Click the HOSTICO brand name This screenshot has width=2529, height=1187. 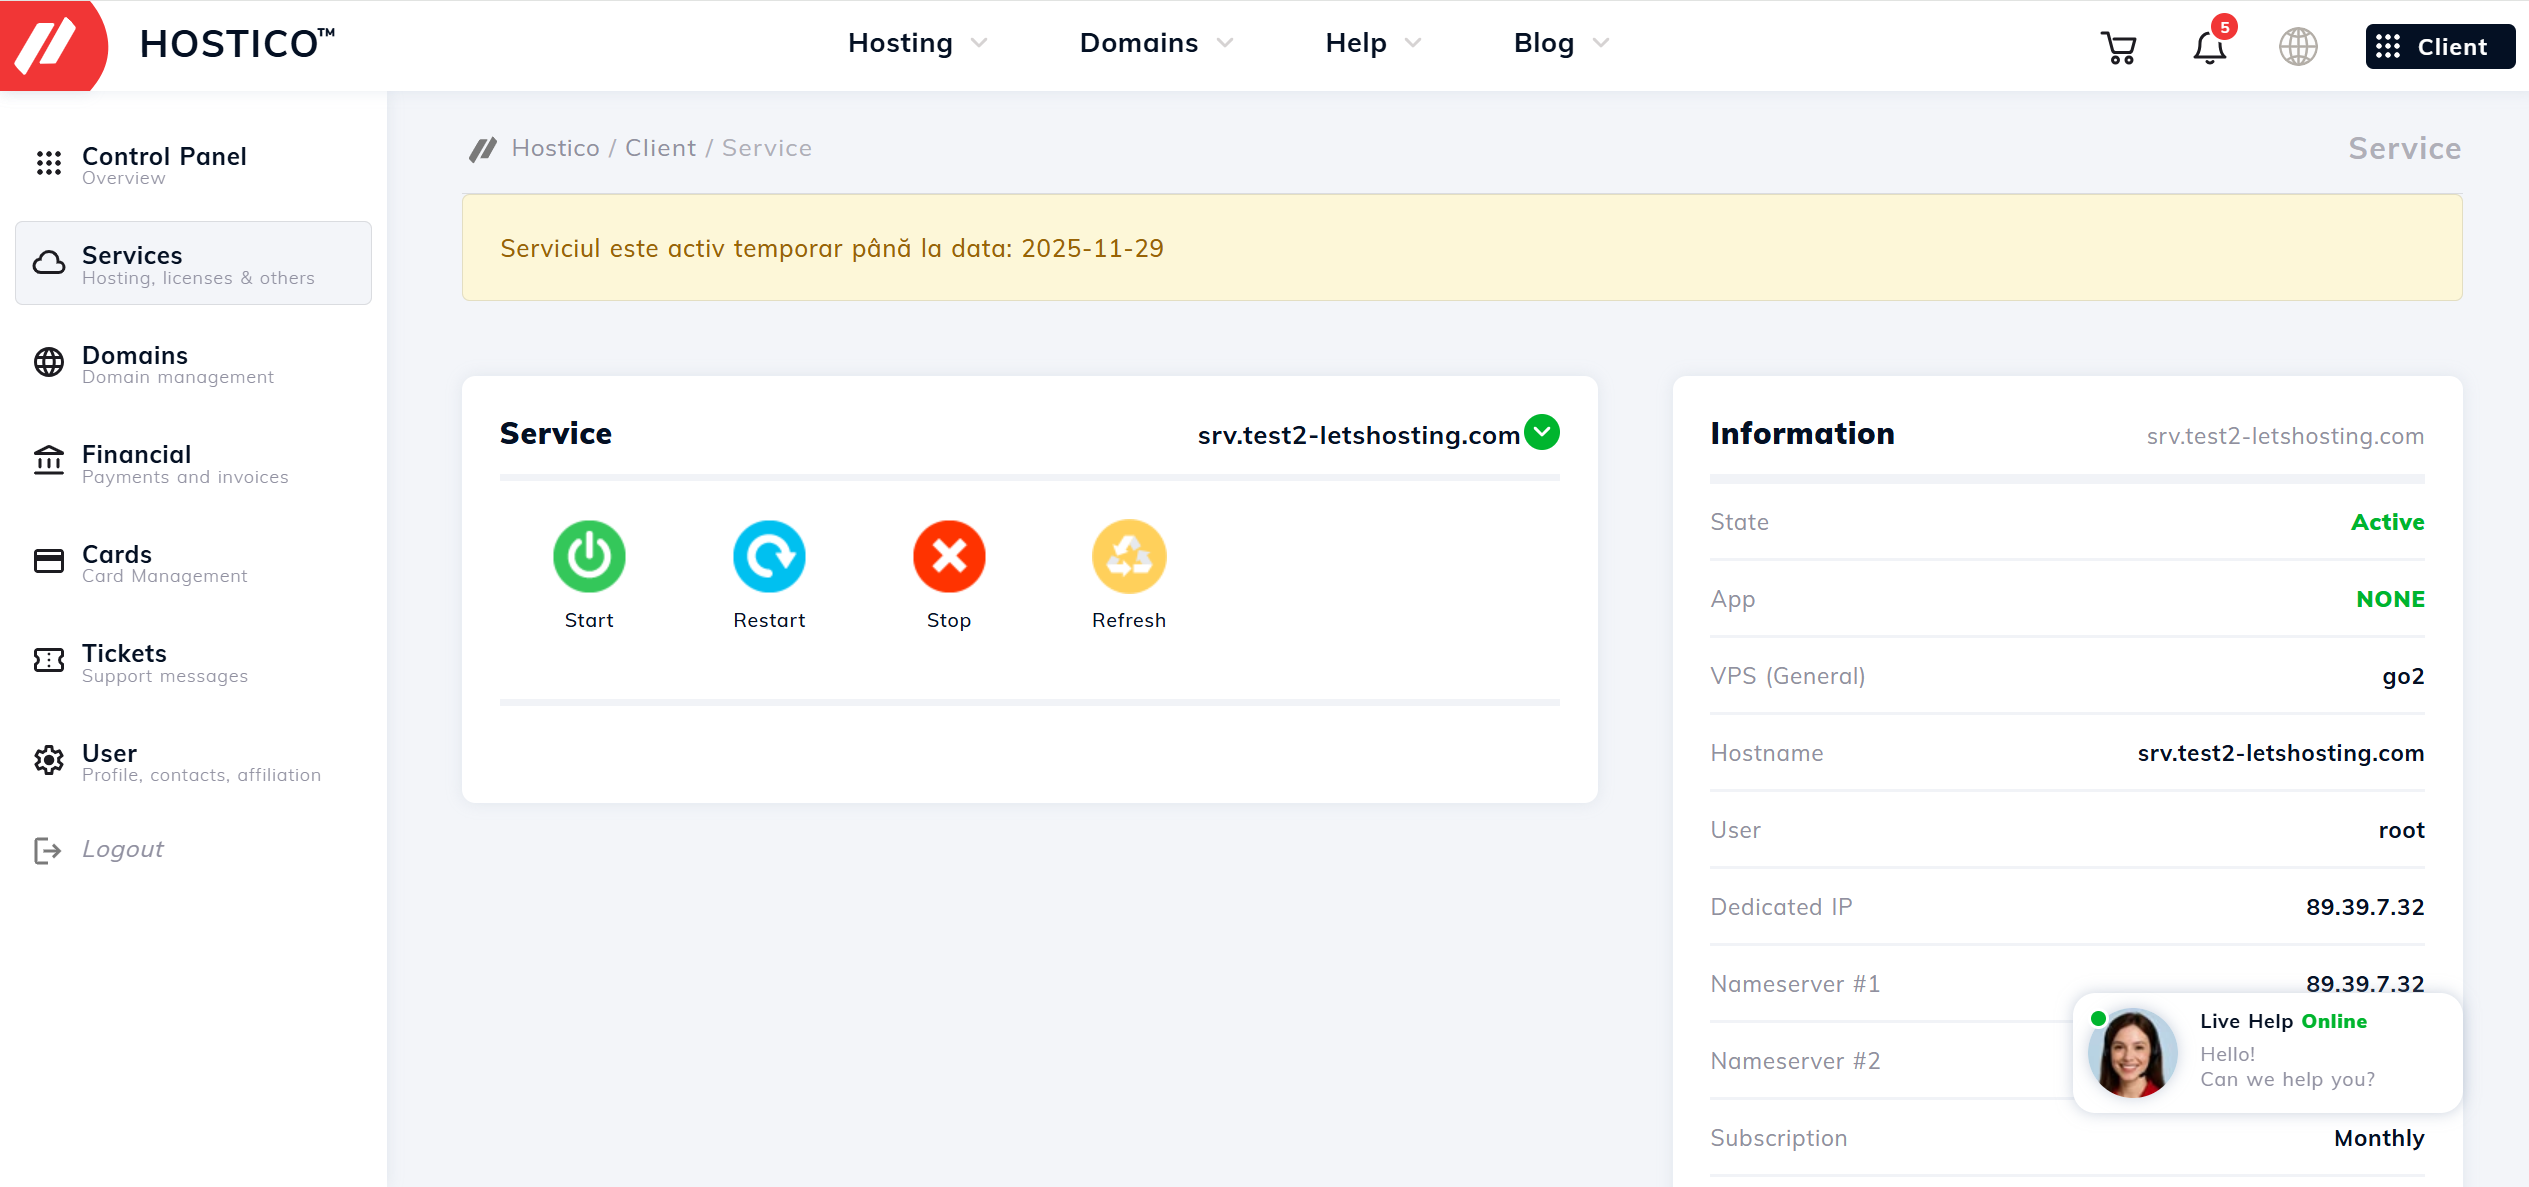coord(237,44)
